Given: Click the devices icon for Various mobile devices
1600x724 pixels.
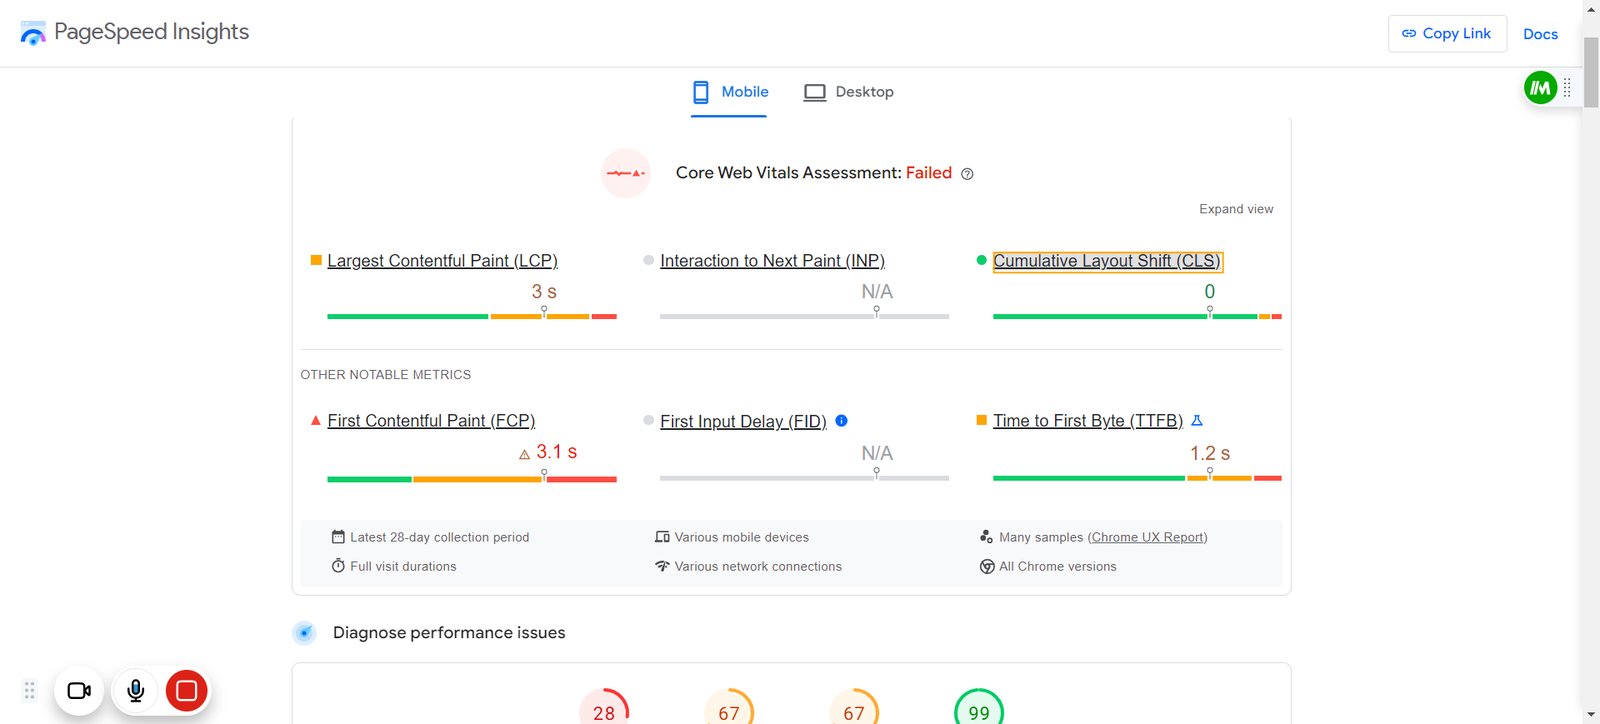Looking at the screenshot, I should click(662, 537).
